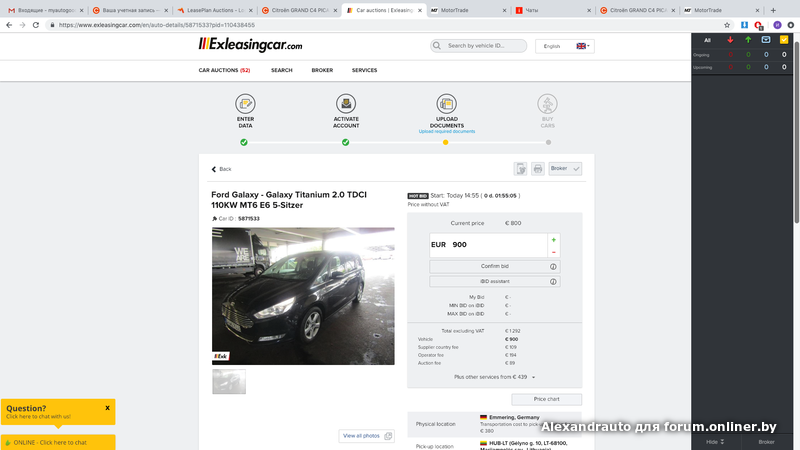Decrease bid with the red minus

click(554, 252)
